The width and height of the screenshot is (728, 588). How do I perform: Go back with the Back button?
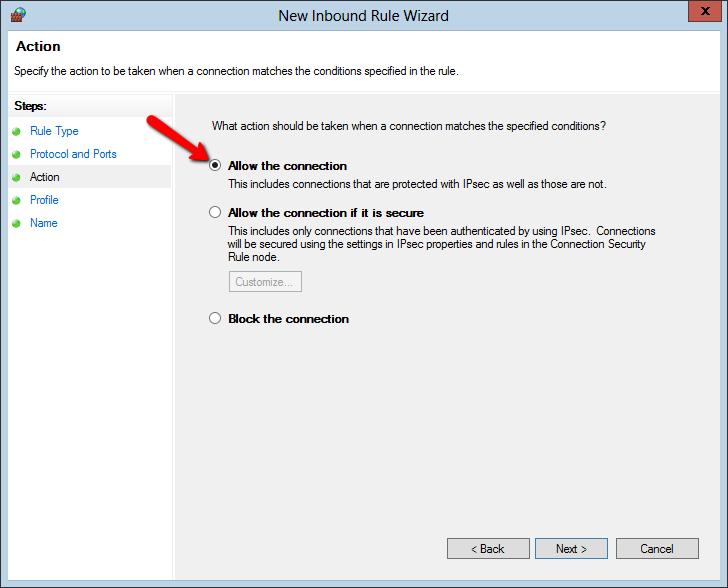point(488,549)
